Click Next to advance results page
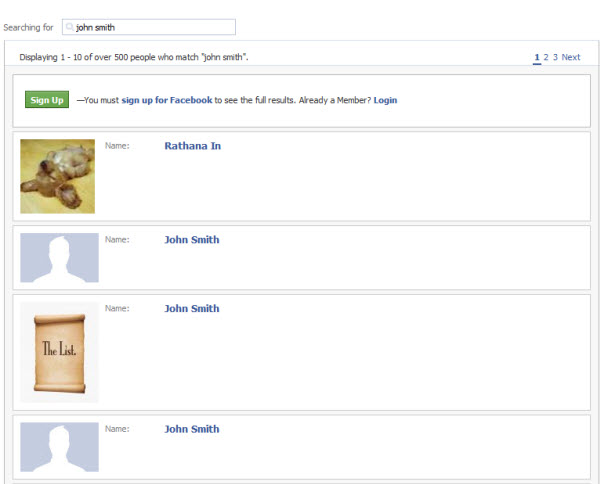The height and width of the screenshot is (484, 600). (x=571, y=57)
